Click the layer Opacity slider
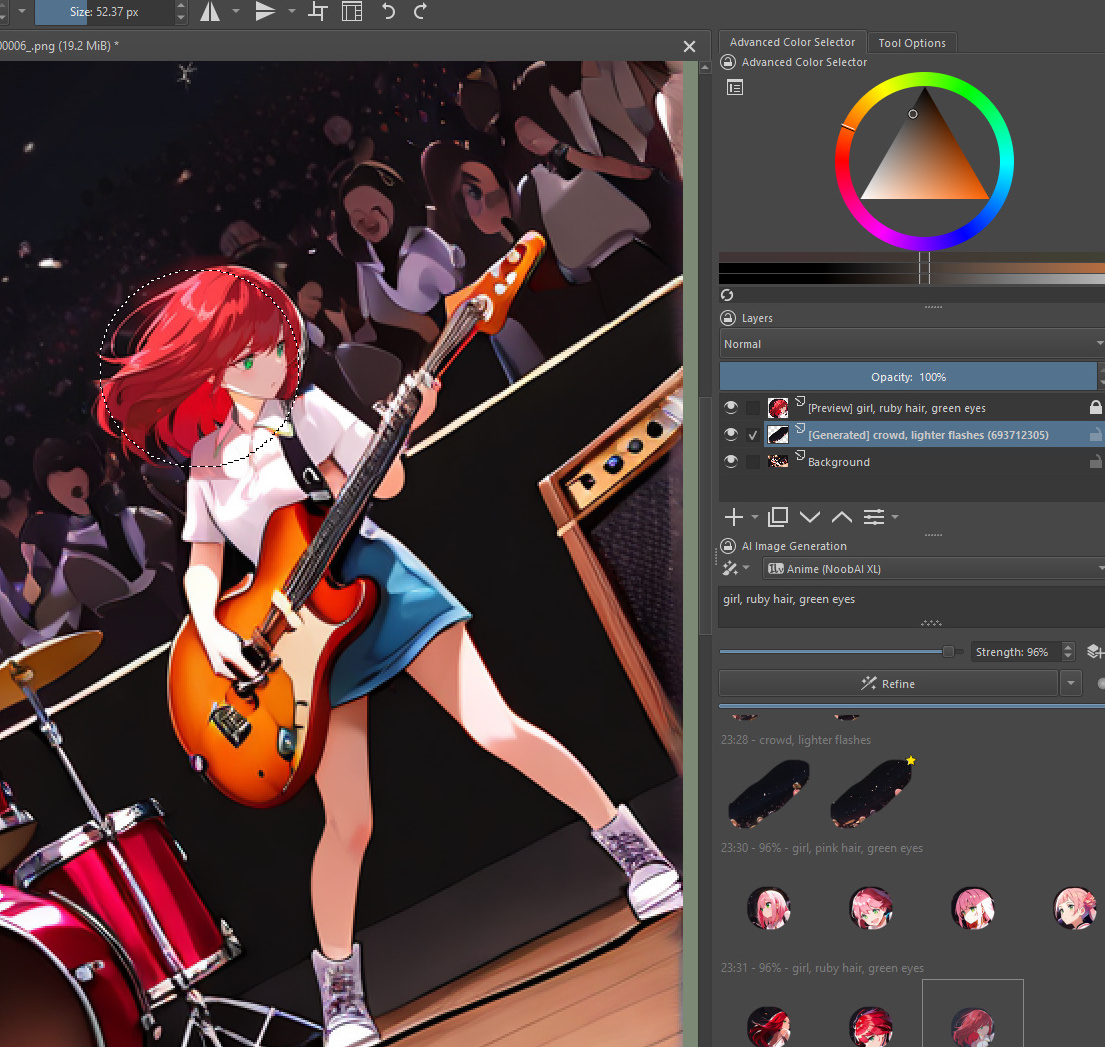Image resolution: width=1105 pixels, height=1047 pixels. click(x=908, y=377)
